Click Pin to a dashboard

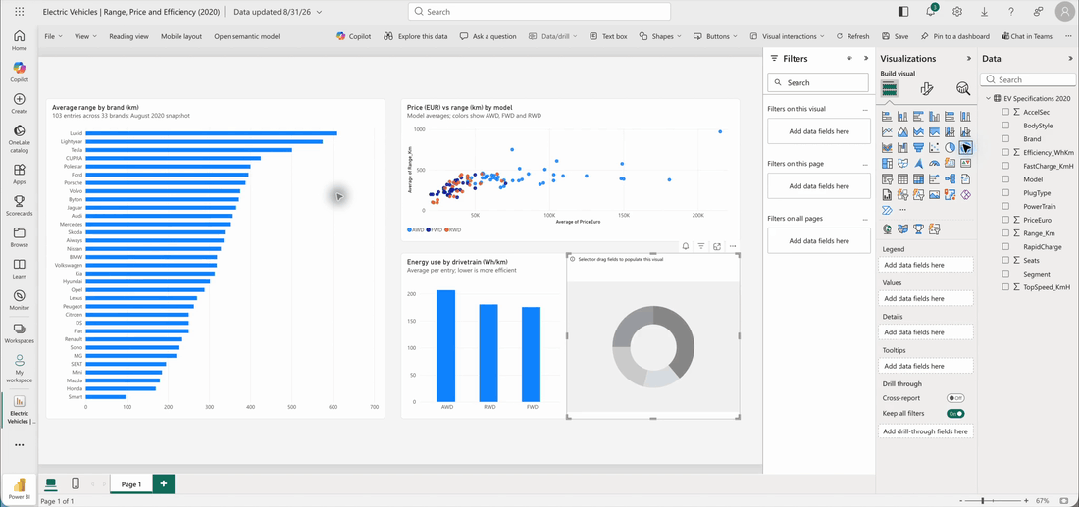pyautogui.click(x=955, y=36)
